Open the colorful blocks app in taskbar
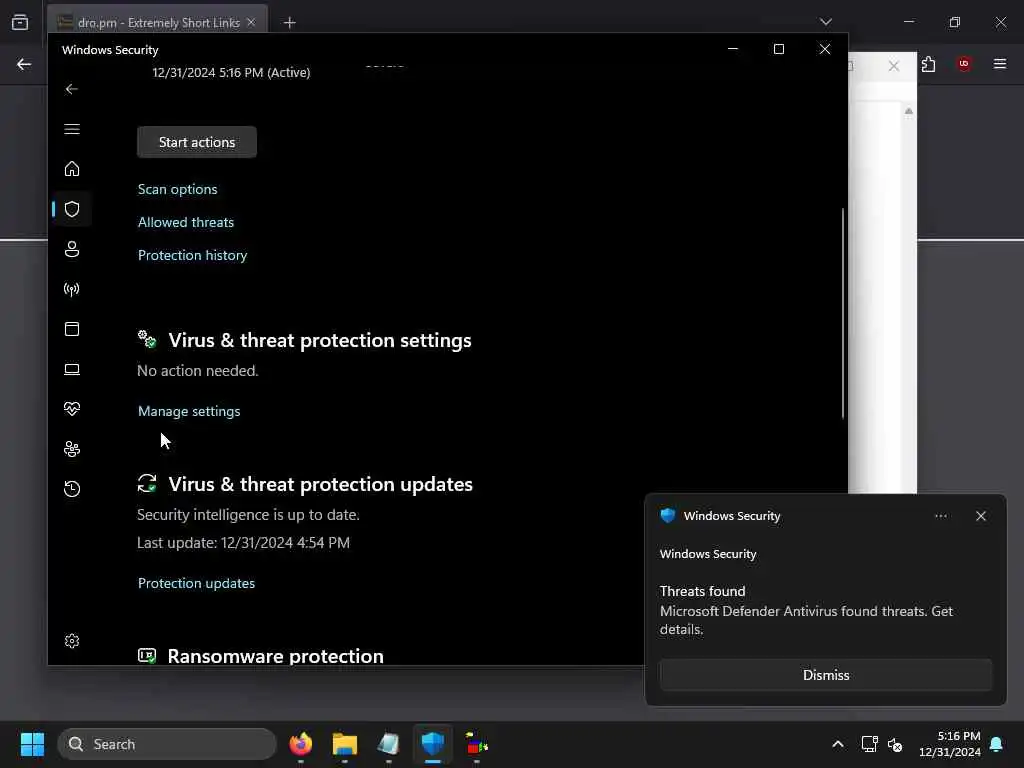The width and height of the screenshot is (1024, 768). 477,744
